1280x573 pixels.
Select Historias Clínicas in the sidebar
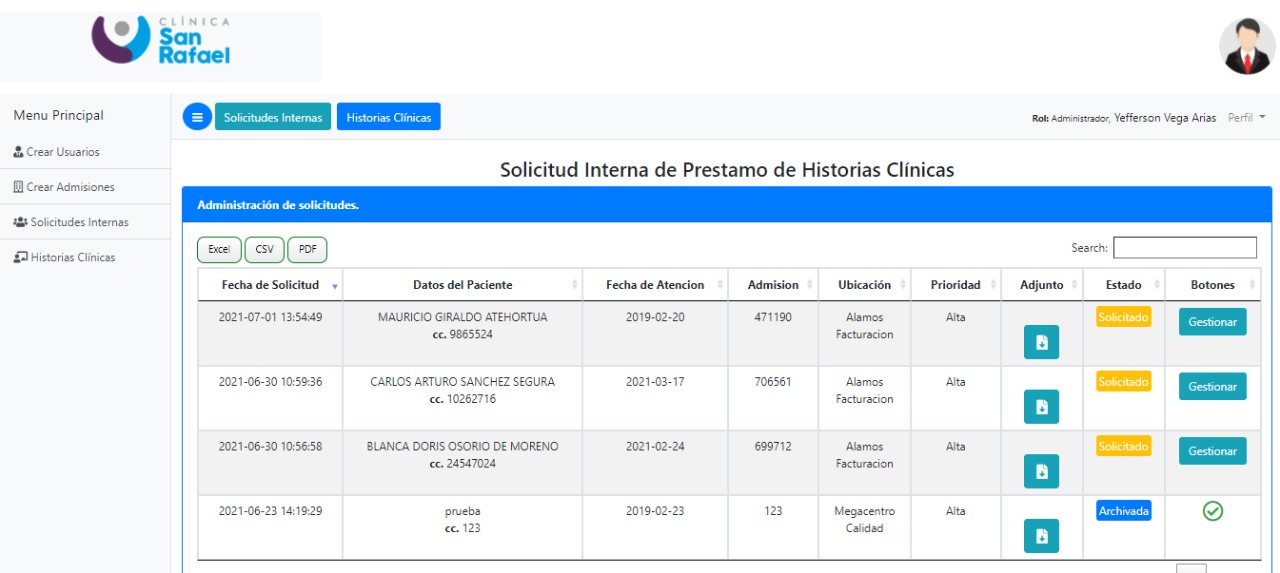click(72, 257)
